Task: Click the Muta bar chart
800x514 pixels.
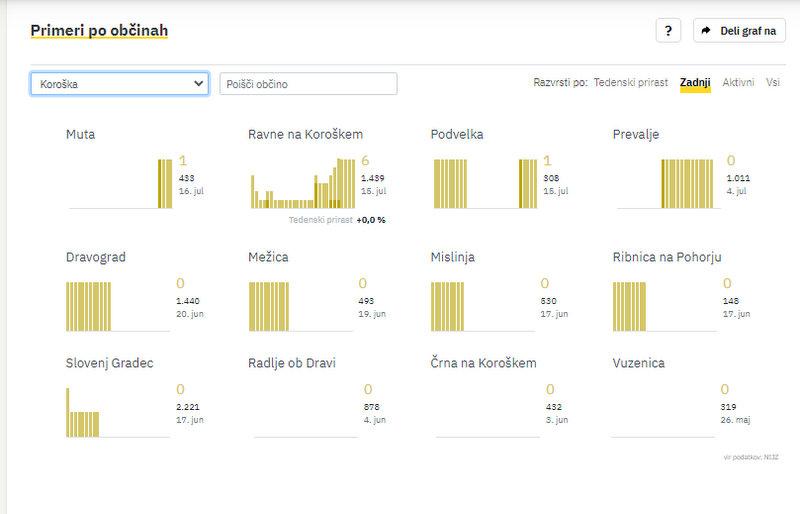Action: pos(120,184)
